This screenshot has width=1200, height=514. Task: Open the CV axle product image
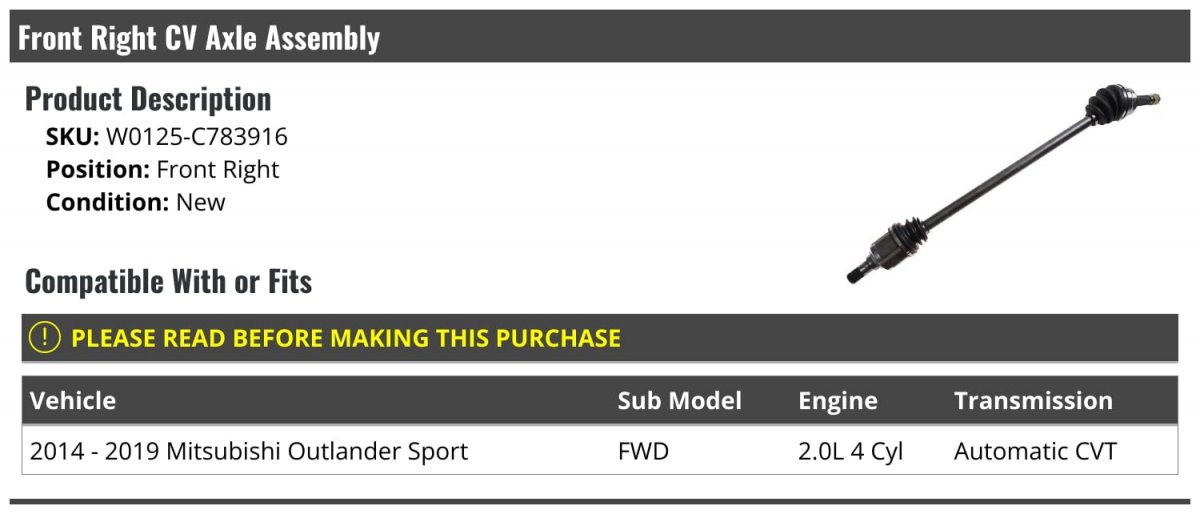pos(1004,186)
